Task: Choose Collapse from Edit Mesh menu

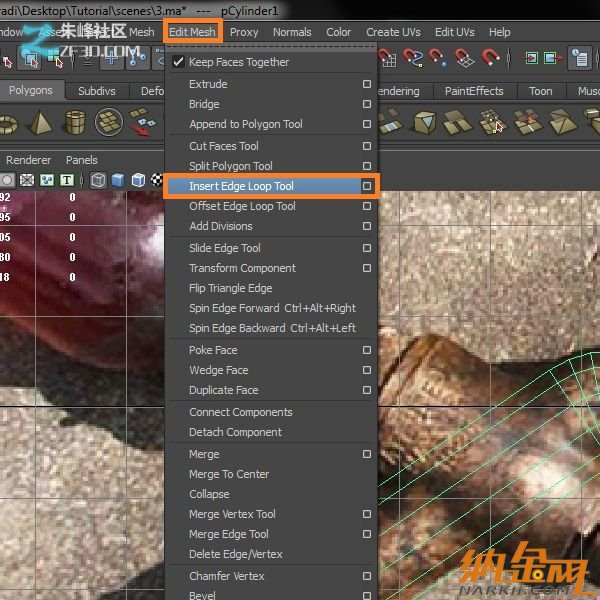Action: point(209,494)
